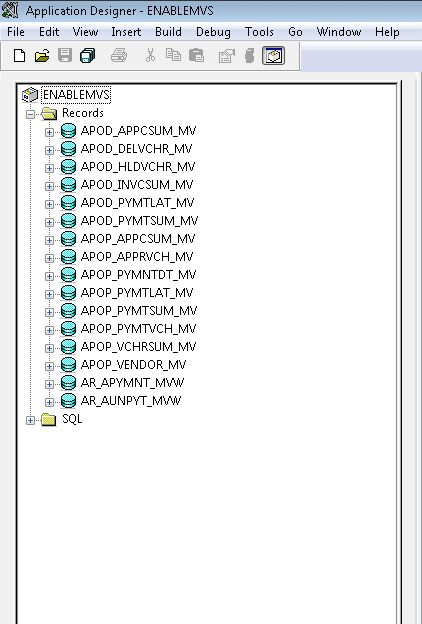Click the Paste toolbar icon
The width and height of the screenshot is (422, 624).
pyautogui.click(x=196, y=56)
